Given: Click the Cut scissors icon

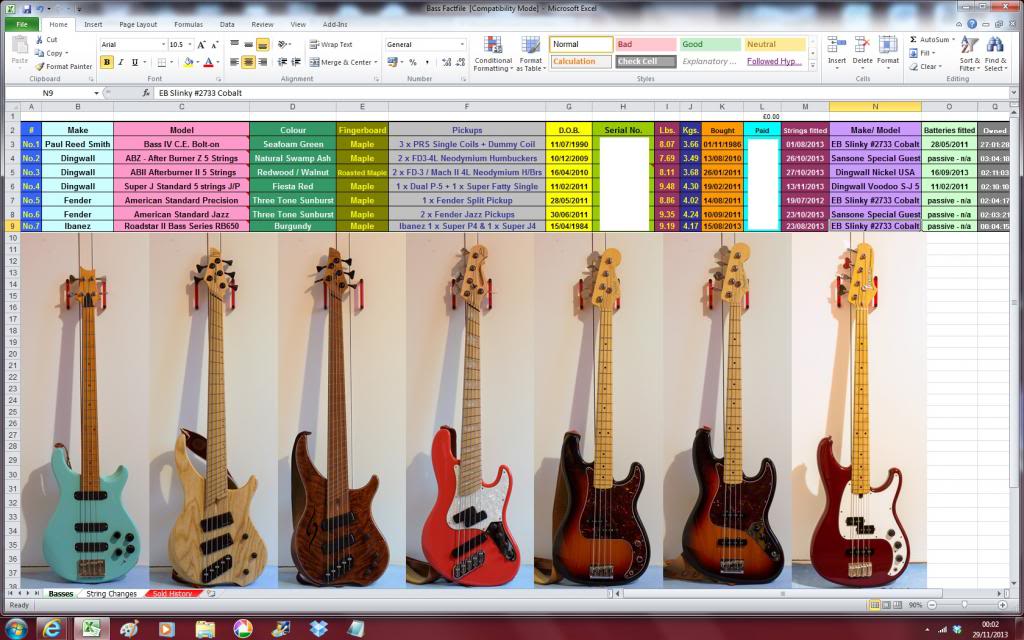Looking at the screenshot, I should [x=39, y=40].
